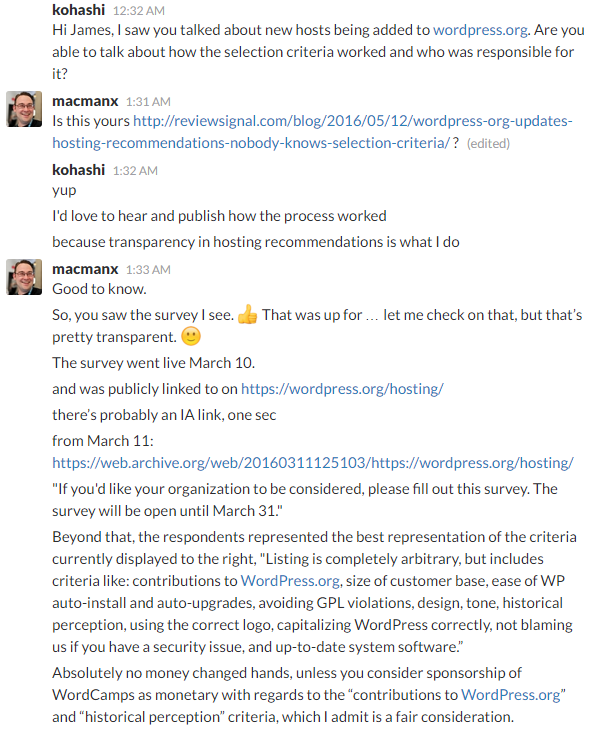Click macmanx avatar beside the 1:33 AM message

pyautogui.click(x=24, y=277)
